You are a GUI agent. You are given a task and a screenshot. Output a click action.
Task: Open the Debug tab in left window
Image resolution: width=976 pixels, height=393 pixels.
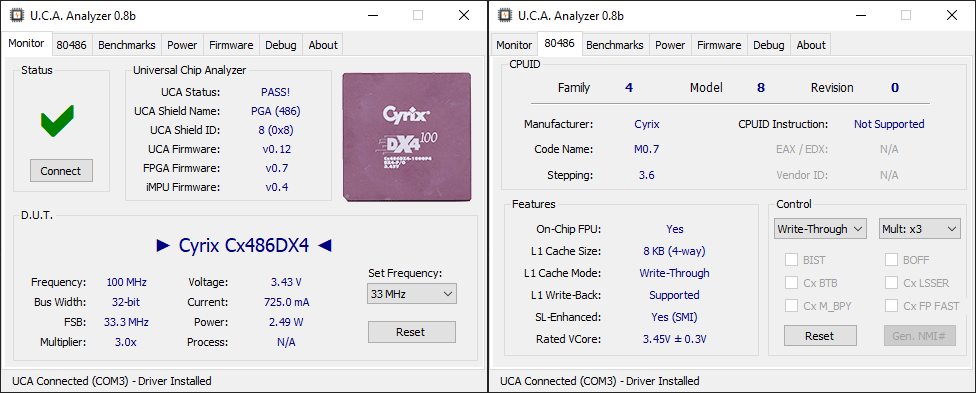(281, 45)
